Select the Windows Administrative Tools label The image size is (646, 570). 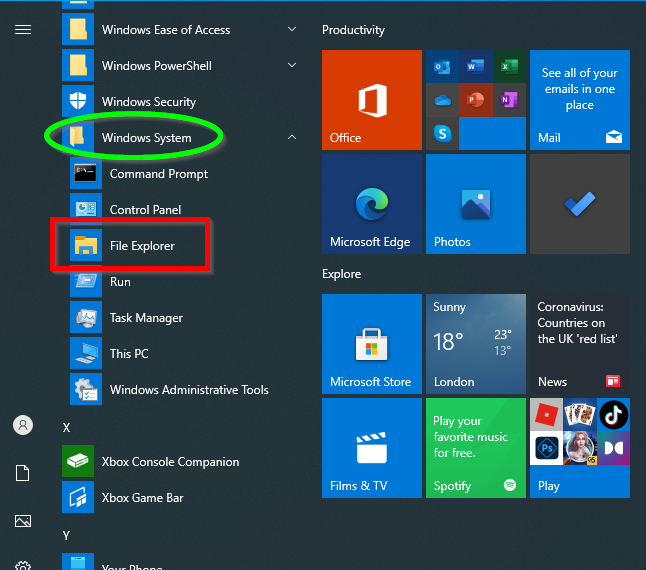tap(189, 390)
